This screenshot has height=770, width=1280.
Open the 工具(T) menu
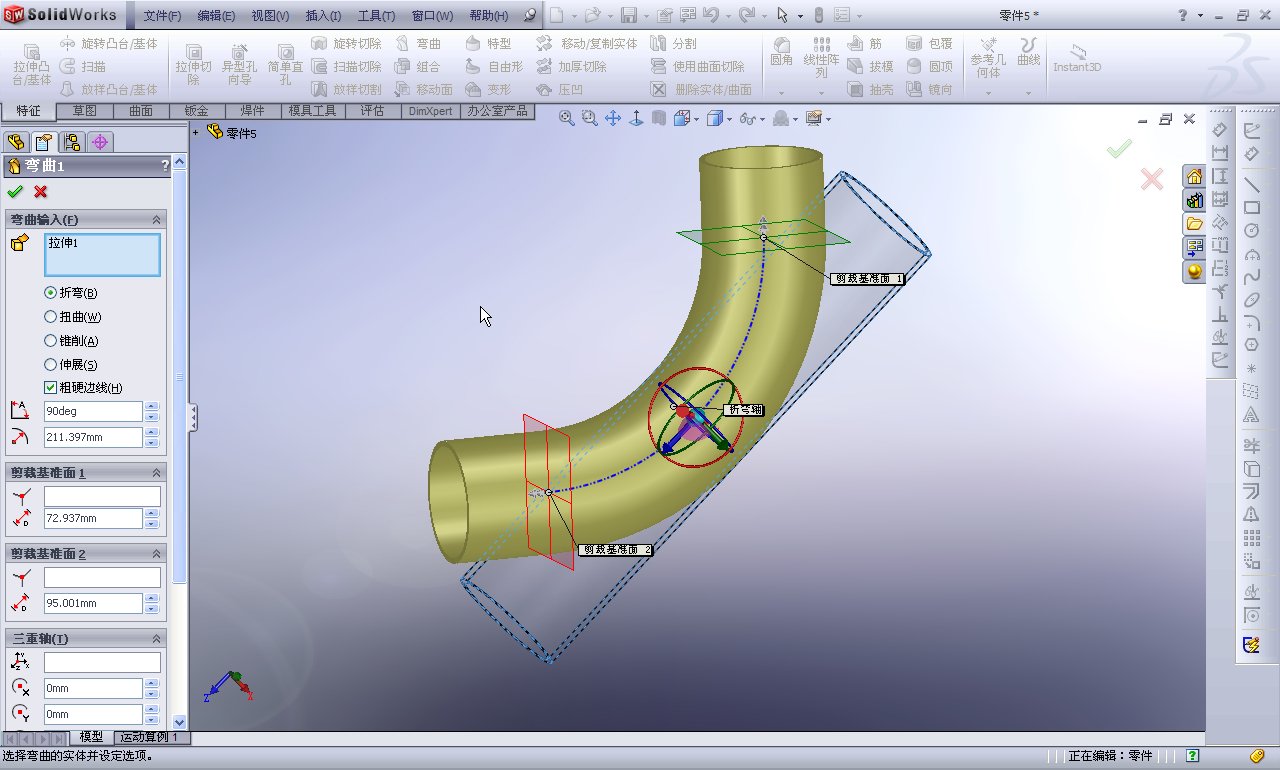point(376,16)
